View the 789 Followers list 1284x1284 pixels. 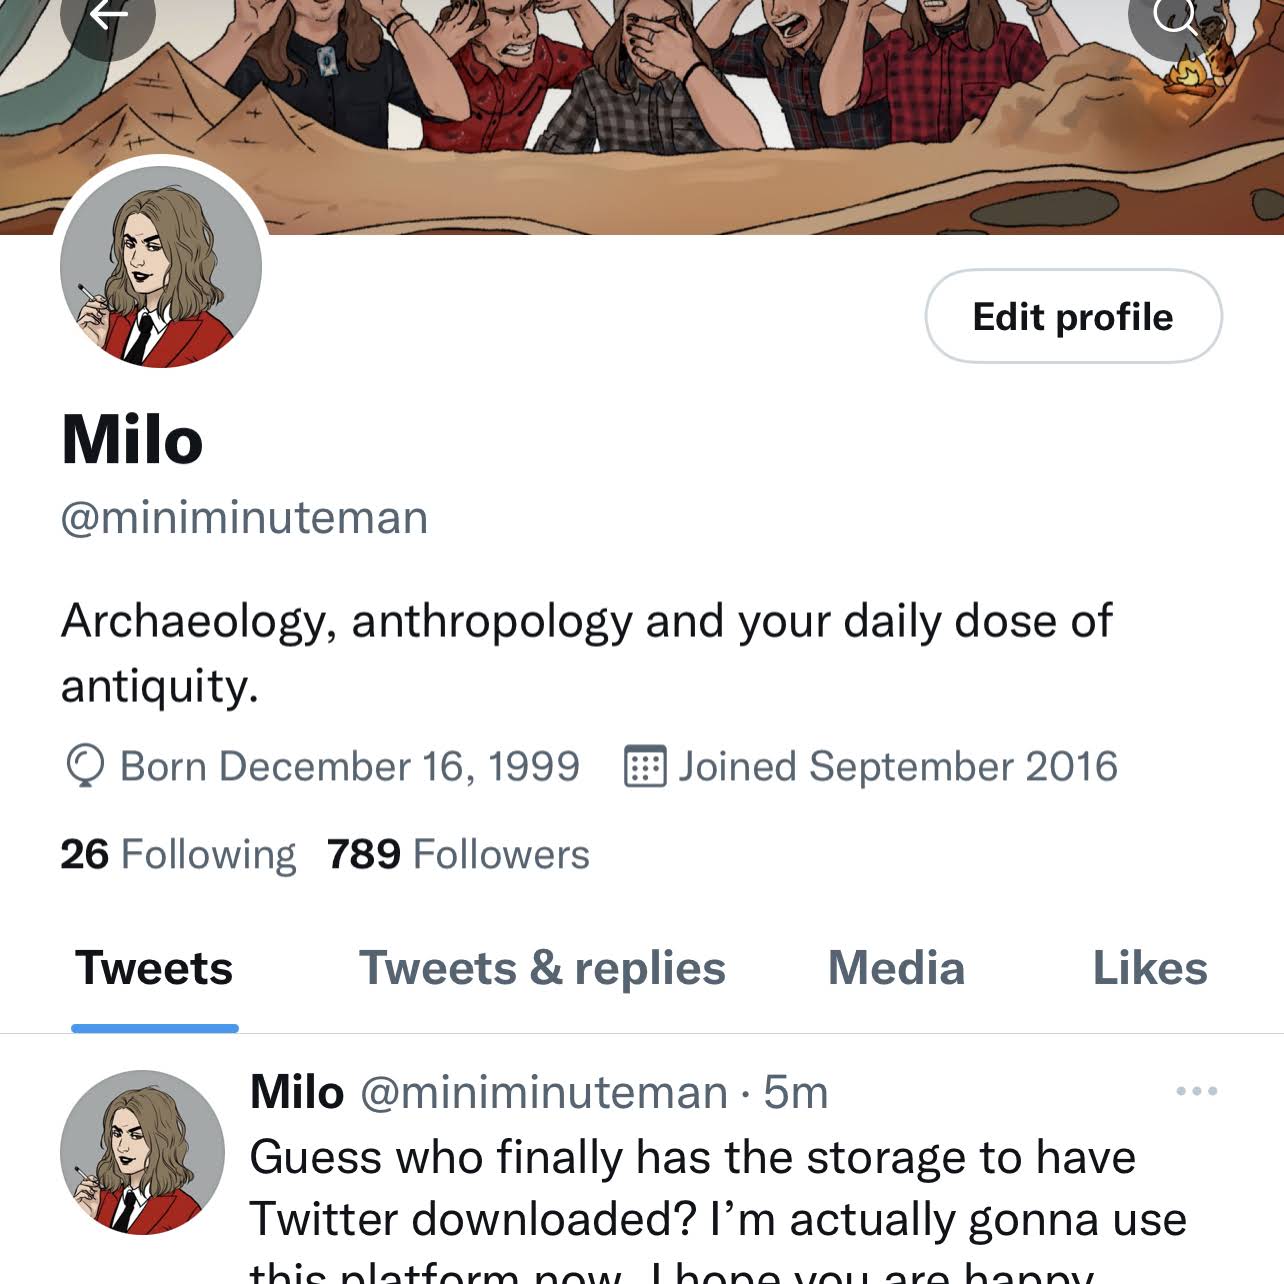[458, 855]
